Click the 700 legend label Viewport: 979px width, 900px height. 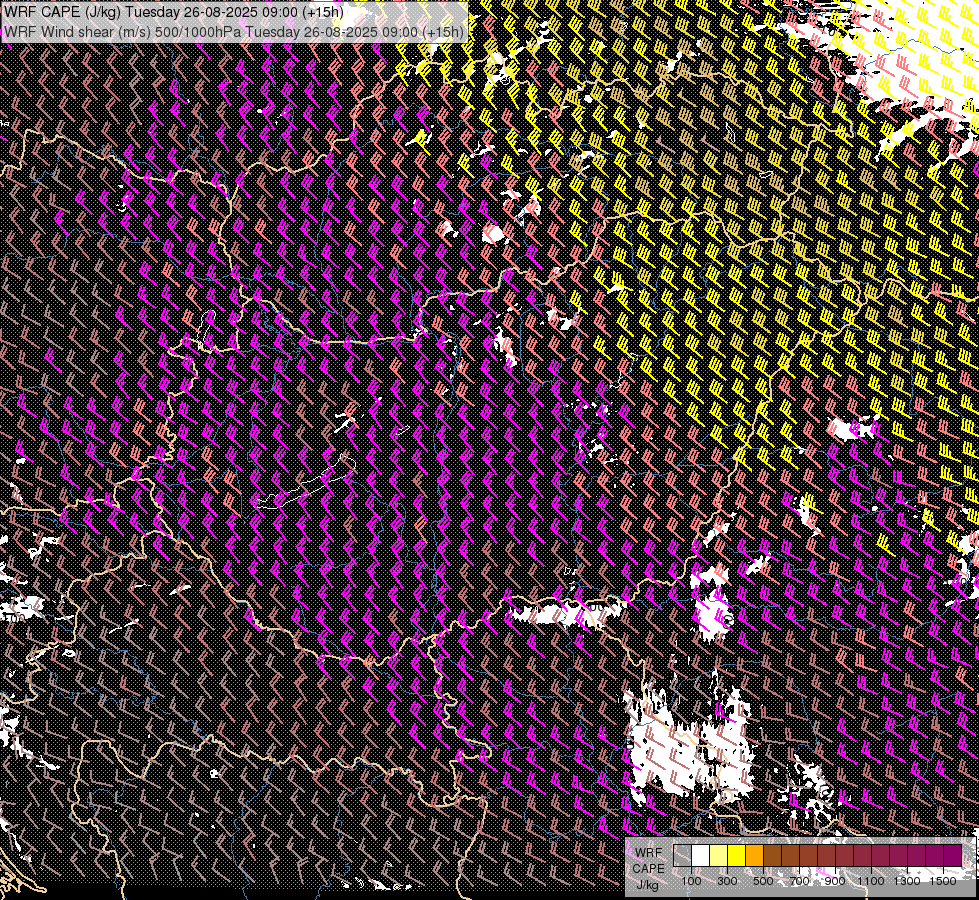point(799,881)
